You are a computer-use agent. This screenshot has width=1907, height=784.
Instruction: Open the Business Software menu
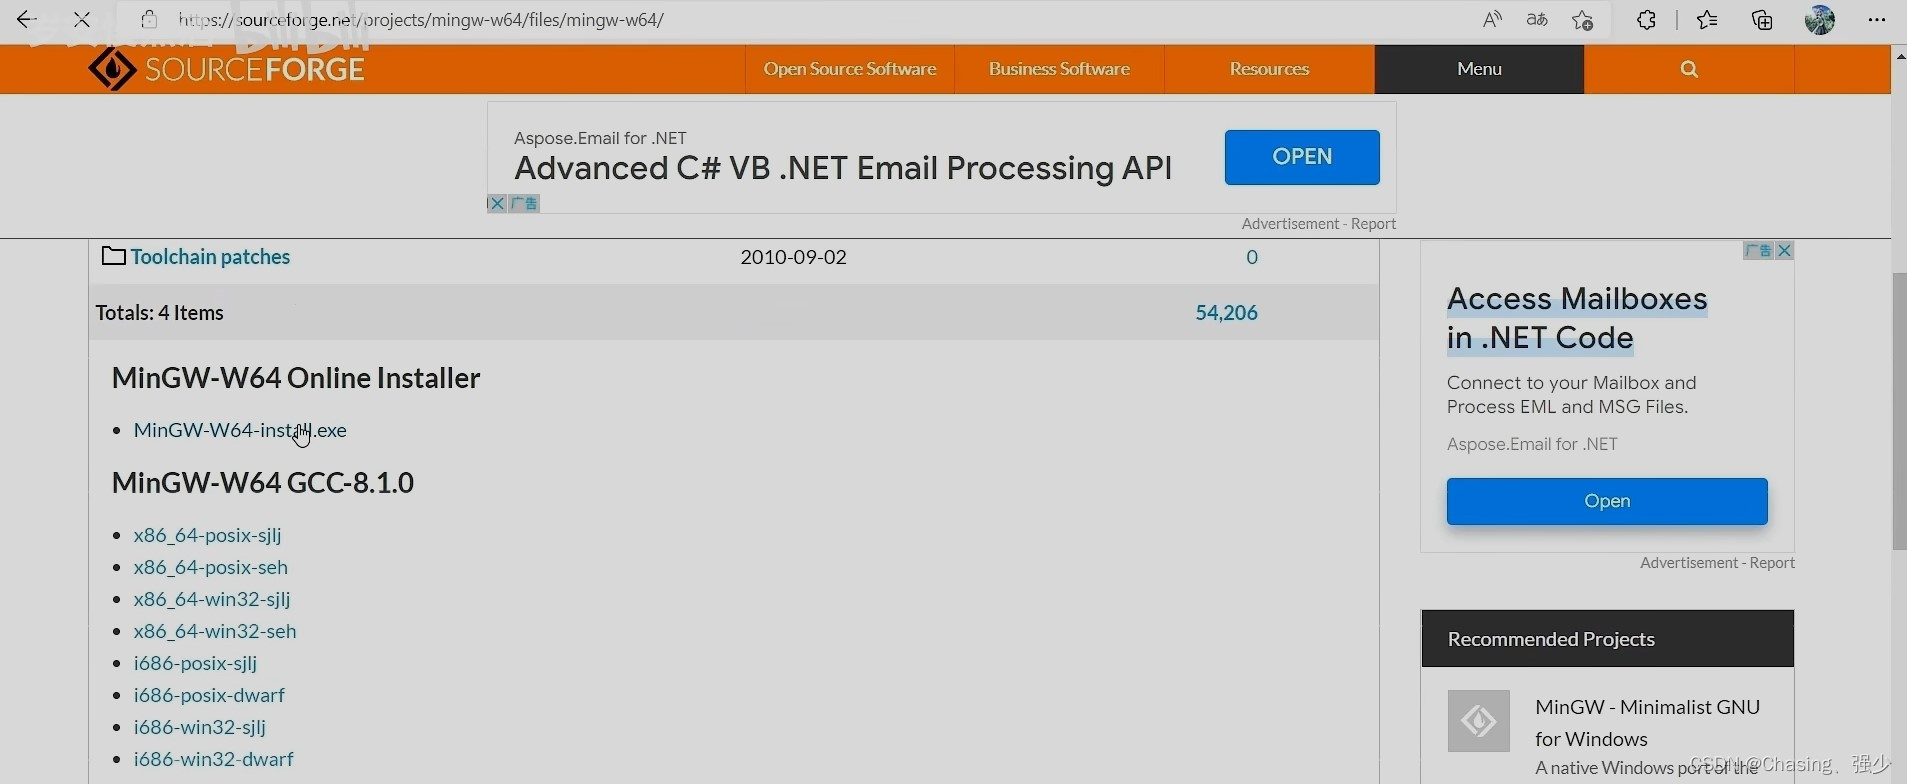(x=1059, y=69)
